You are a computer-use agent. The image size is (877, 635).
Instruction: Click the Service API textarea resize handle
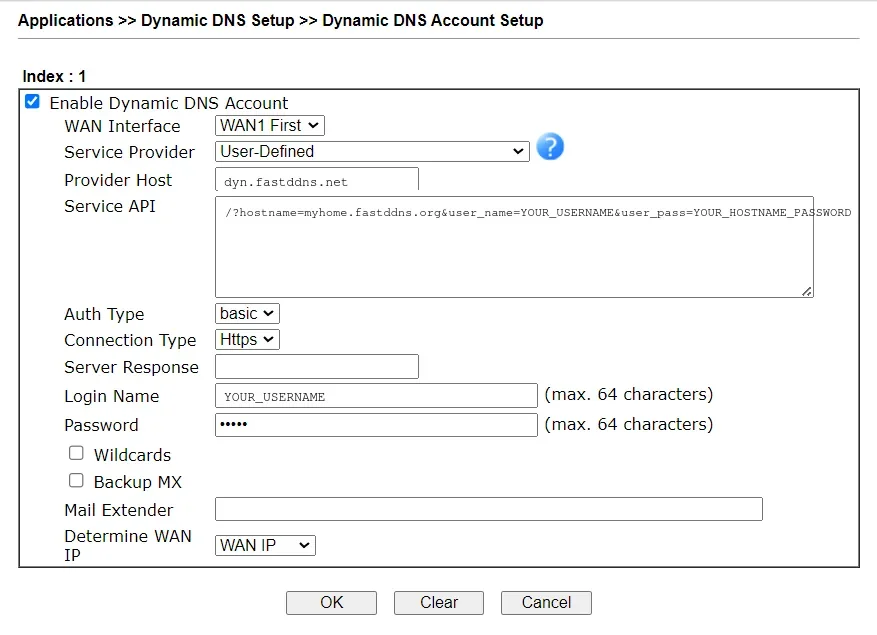807,291
